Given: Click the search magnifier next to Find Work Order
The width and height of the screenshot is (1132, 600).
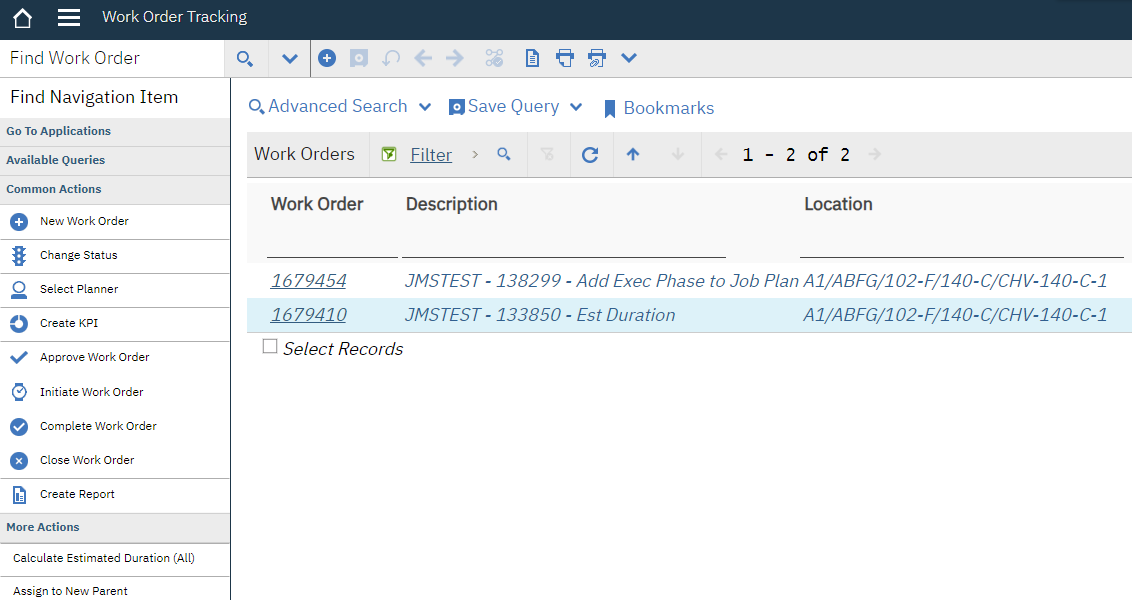Looking at the screenshot, I should tap(245, 58).
